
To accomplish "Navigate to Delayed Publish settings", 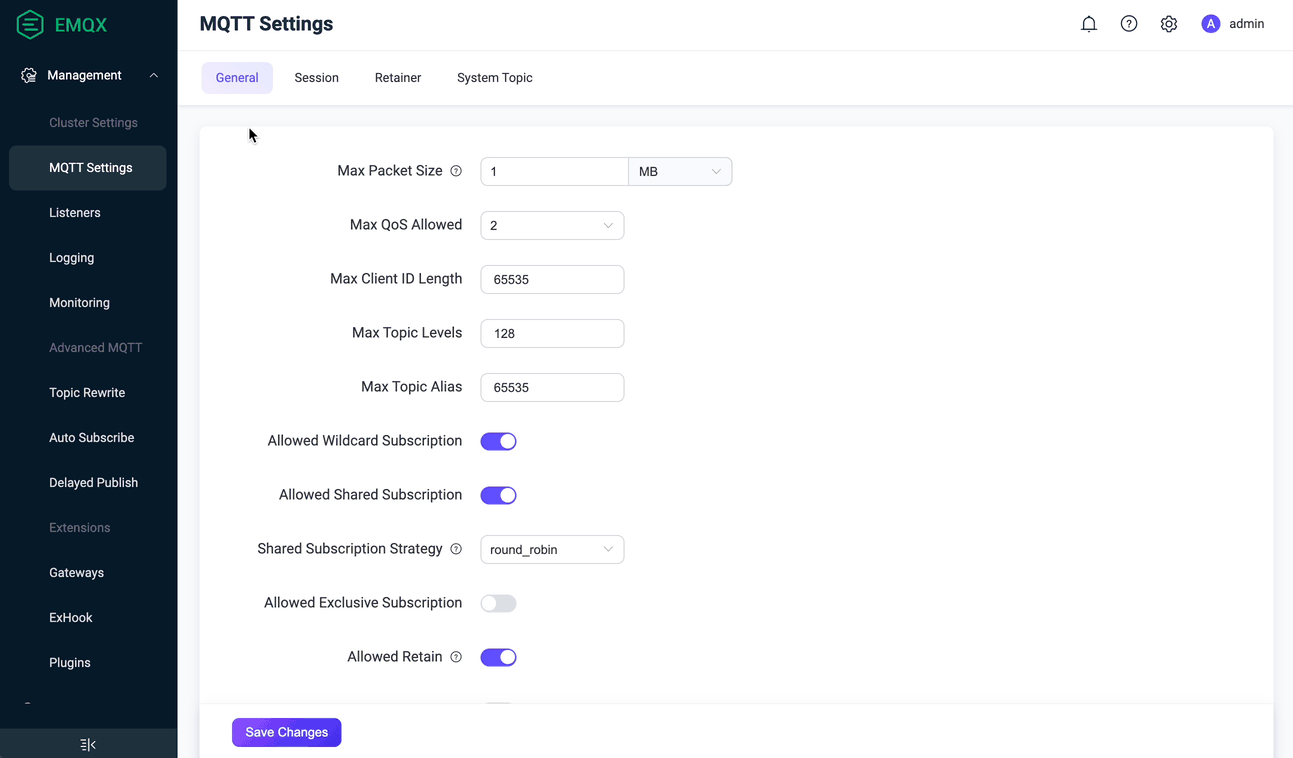I will 93,482.
